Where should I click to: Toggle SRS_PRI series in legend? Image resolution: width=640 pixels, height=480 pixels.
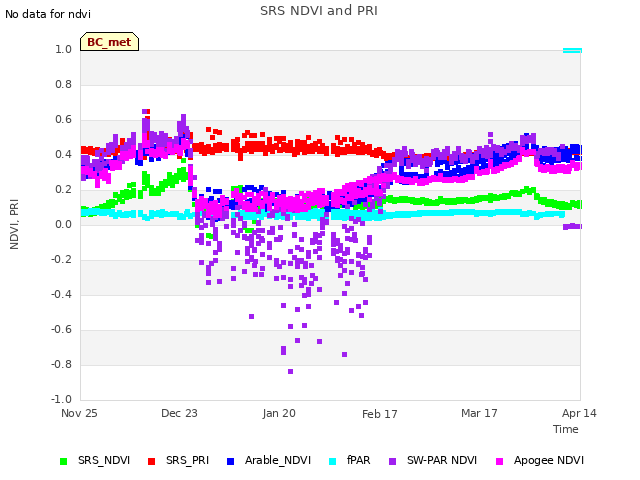[x=178, y=460]
